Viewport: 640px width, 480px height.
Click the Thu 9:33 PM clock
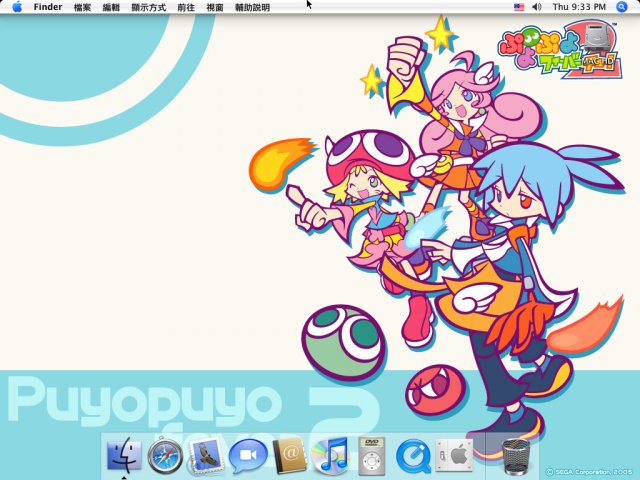[x=579, y=7]
